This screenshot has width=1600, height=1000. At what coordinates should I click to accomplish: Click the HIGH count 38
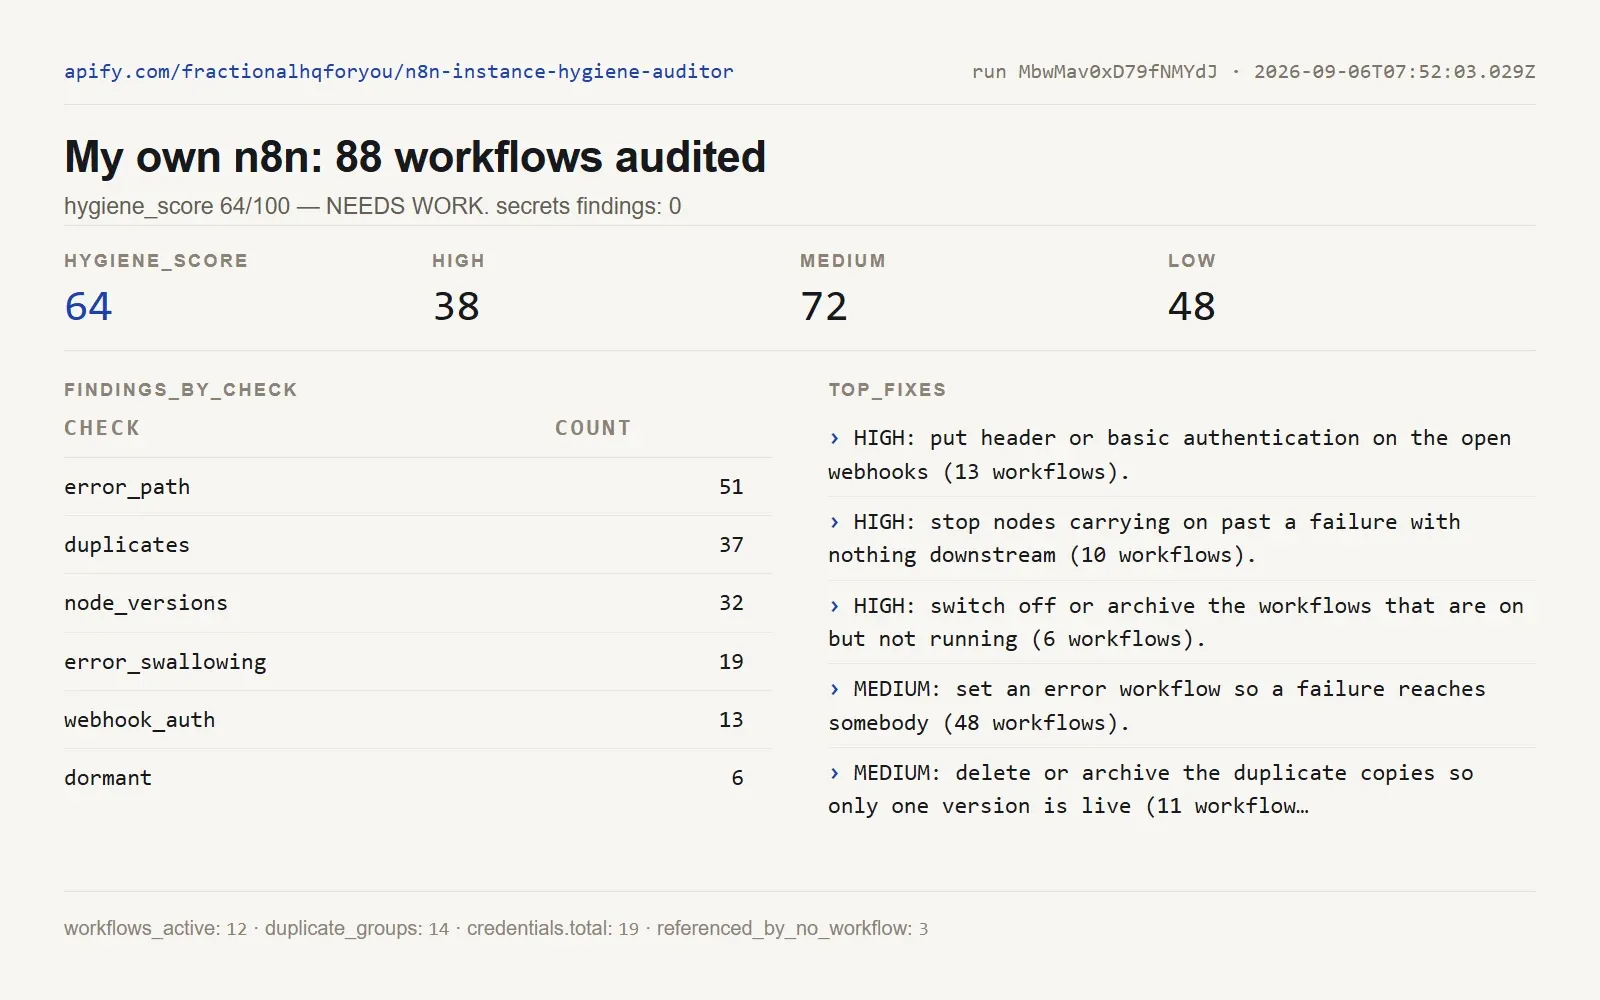point(456,306)
